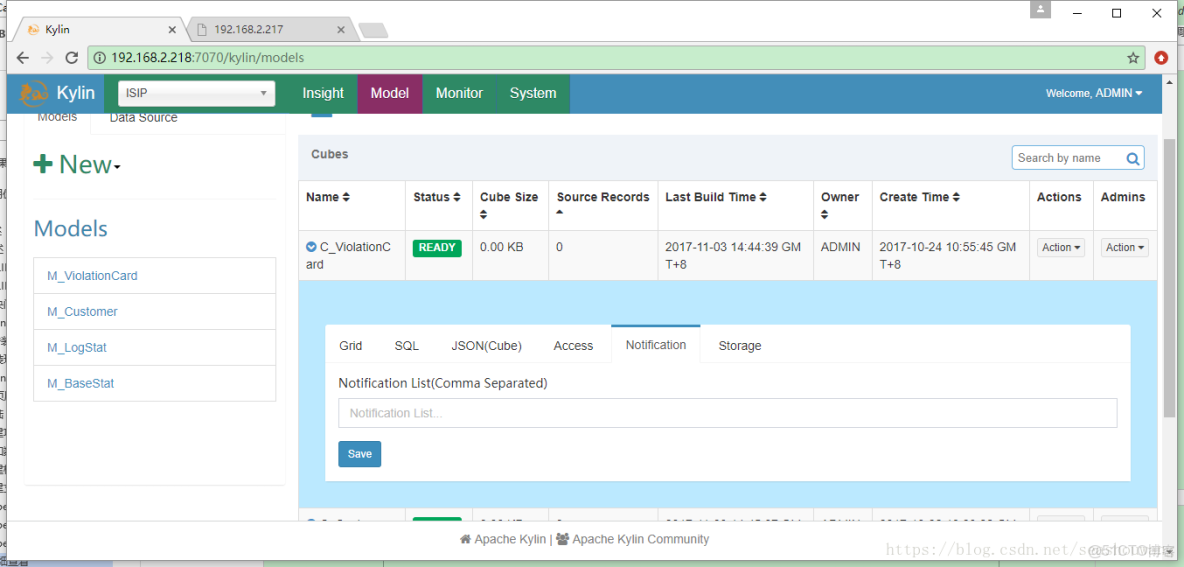Viewport: 1184px width, 567px height.
Task: Click the red extension icon in browser toolbar
Action: pos(1161,57)
